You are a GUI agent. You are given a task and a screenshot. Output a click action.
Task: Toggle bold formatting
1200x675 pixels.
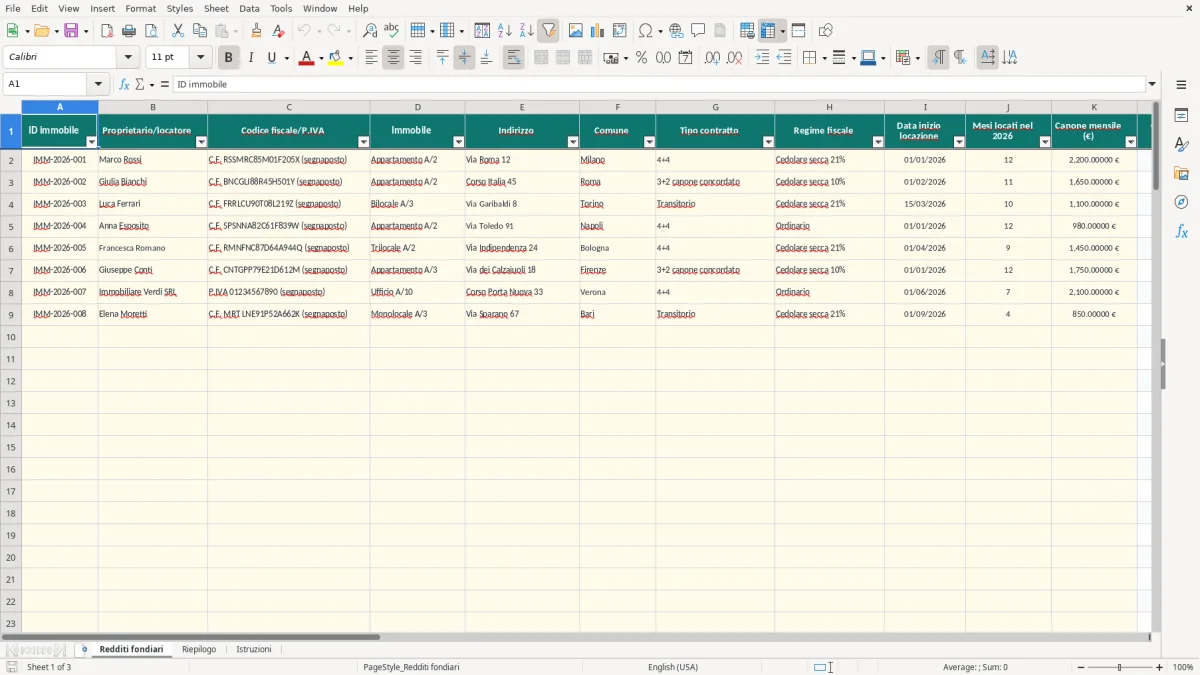click(229, 58)
